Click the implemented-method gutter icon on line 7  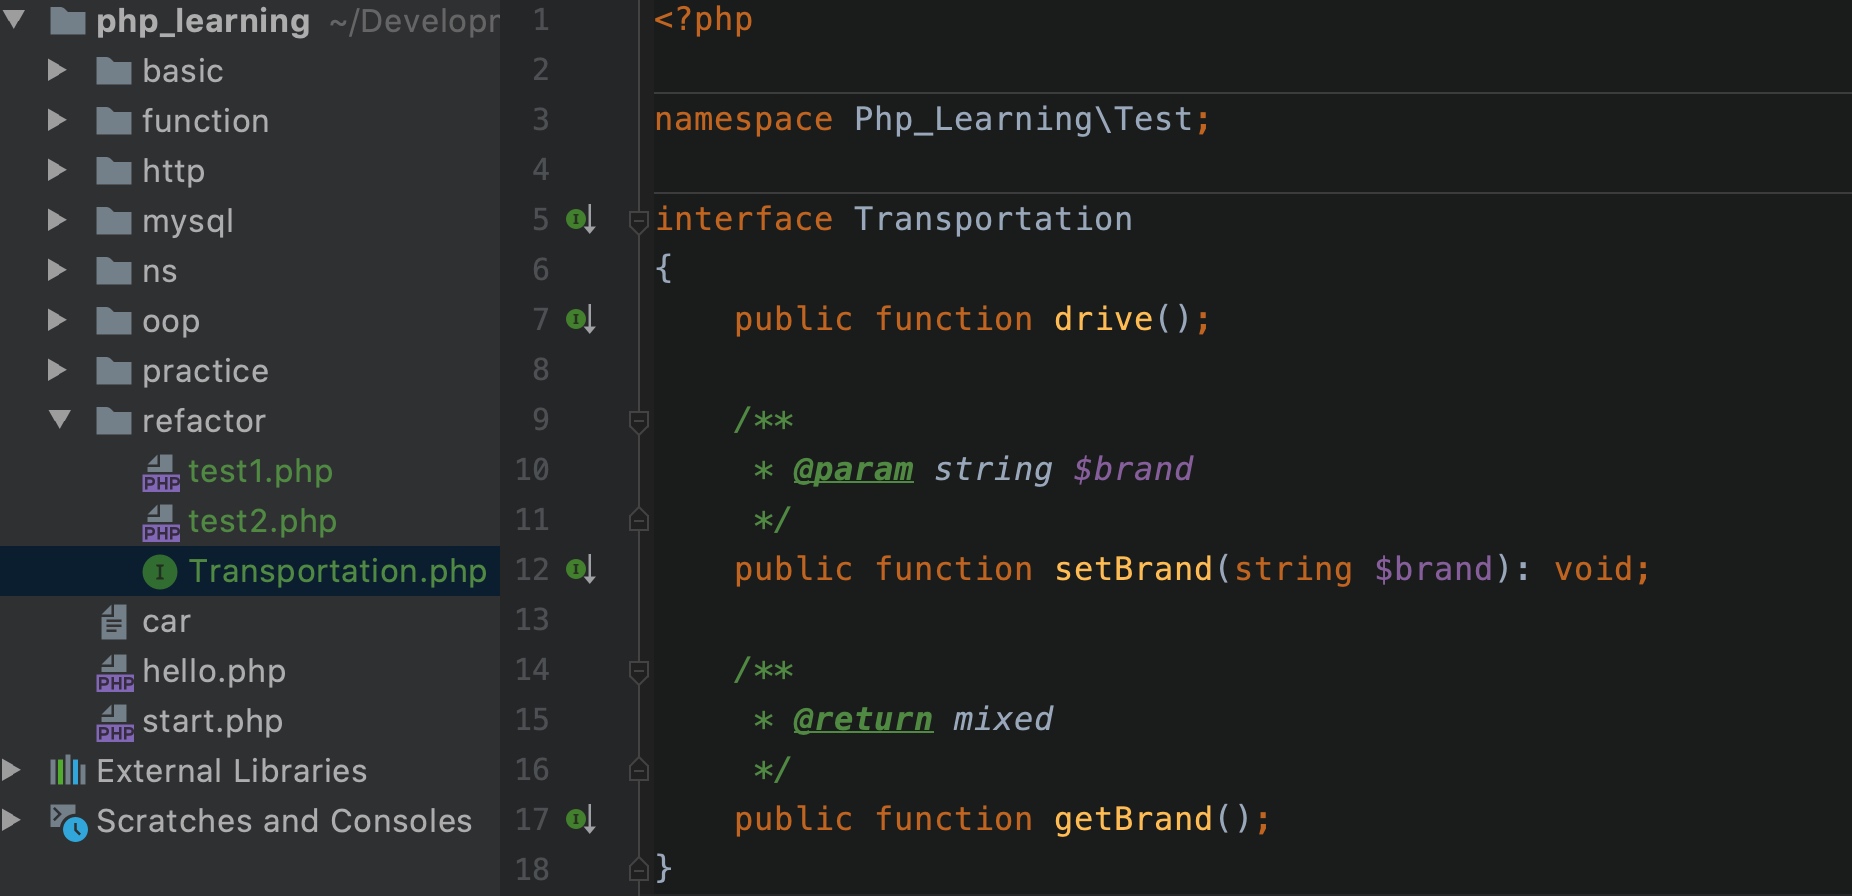click(581, 319)
